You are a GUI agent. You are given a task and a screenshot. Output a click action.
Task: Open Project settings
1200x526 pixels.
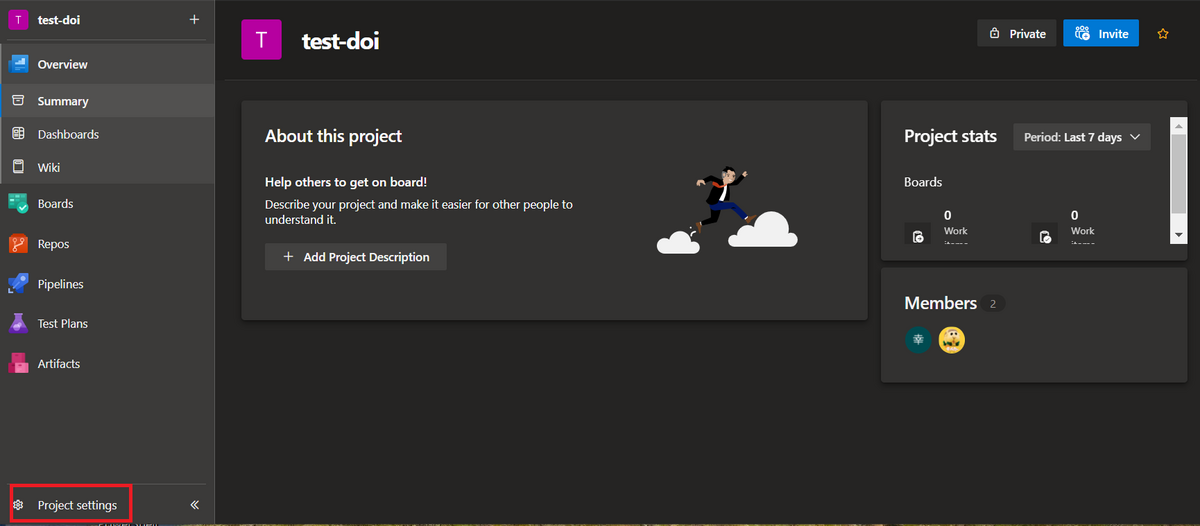pos(70,505)
